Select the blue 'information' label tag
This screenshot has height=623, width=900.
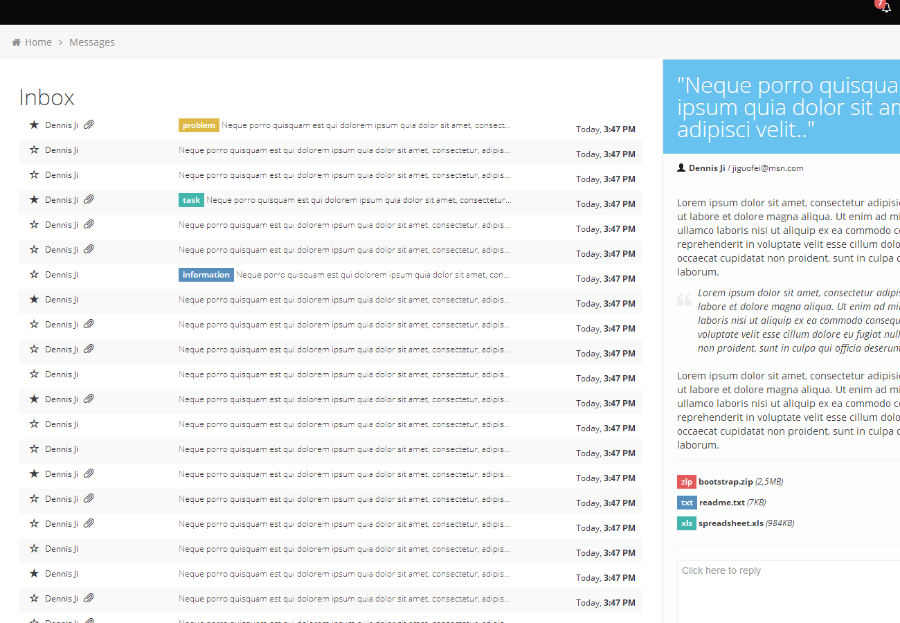pyautogui.click(x=206, y=274)
